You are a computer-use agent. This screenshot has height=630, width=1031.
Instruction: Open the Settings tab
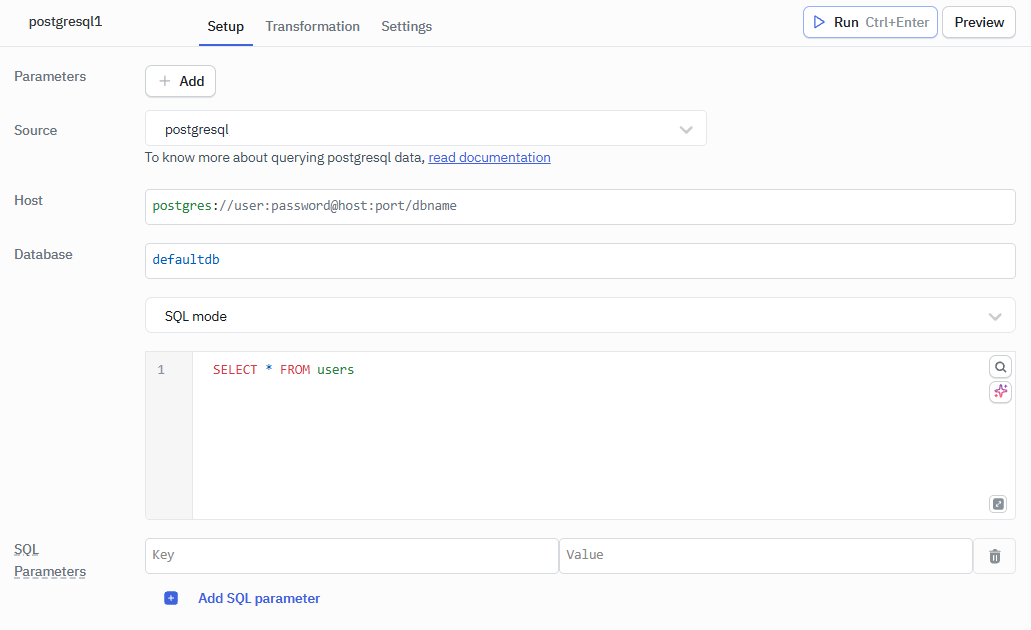tap(406, 26)
